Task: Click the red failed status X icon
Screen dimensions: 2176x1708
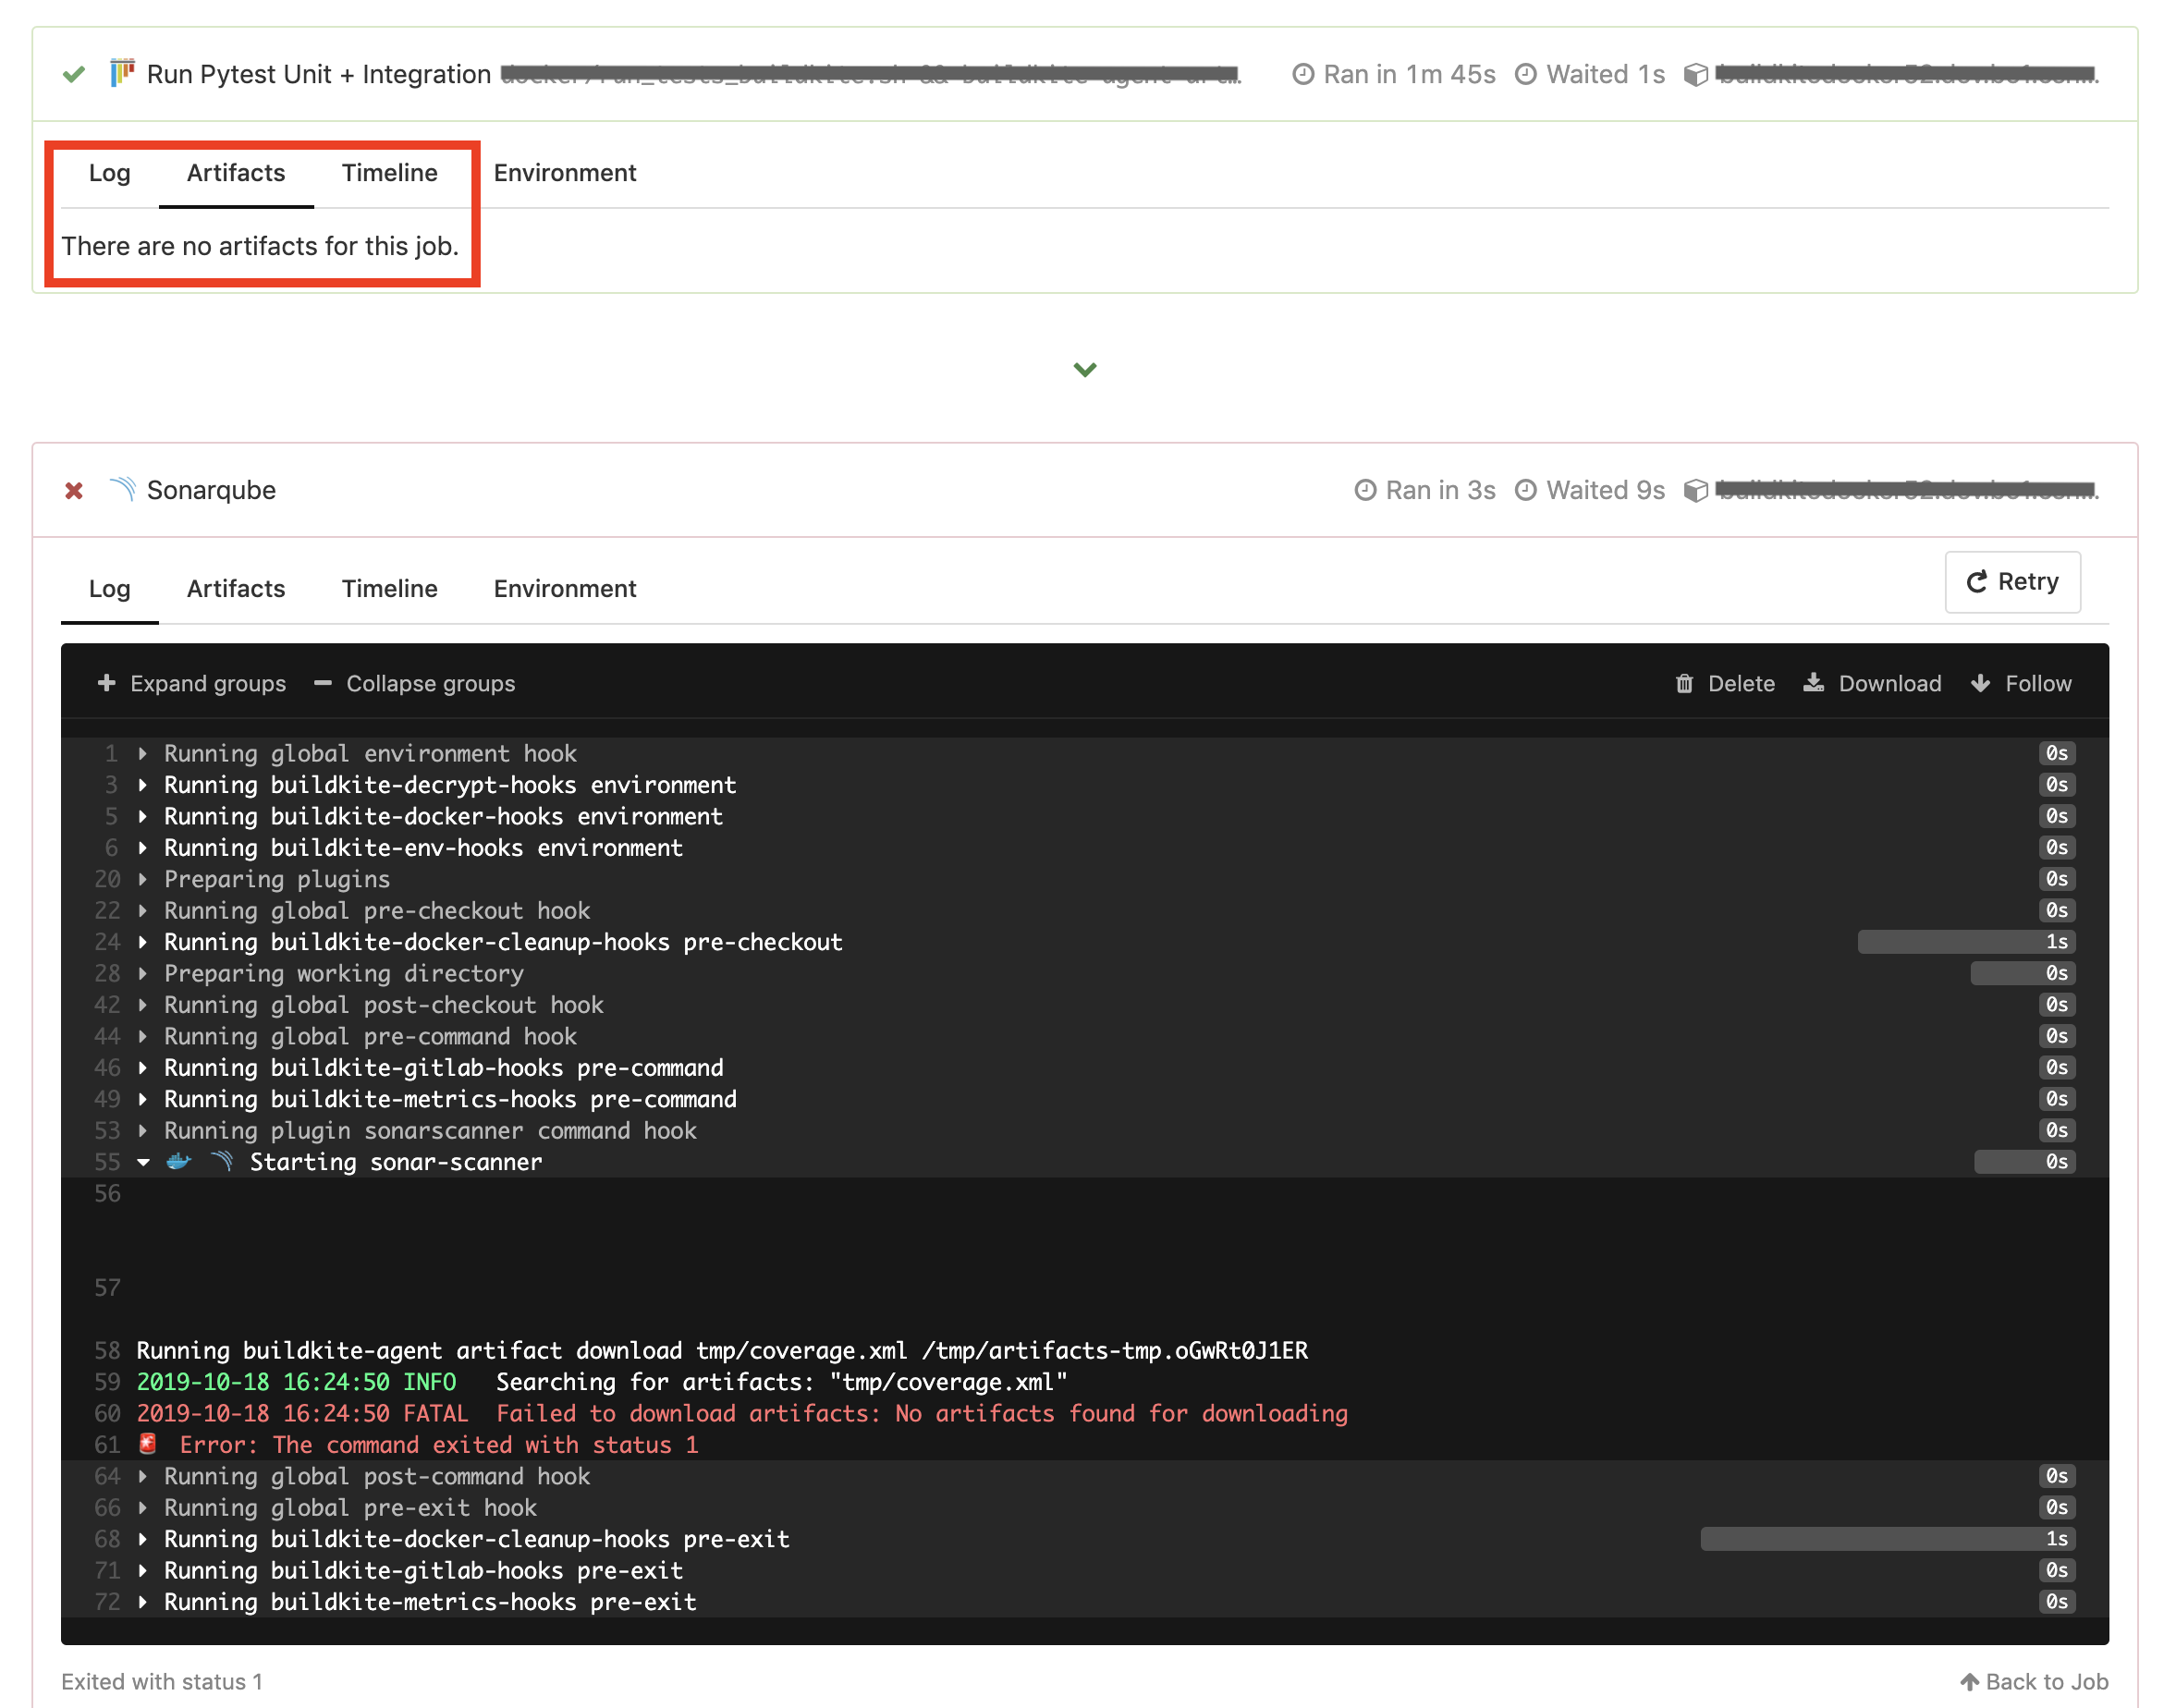Action: point(74,491)
